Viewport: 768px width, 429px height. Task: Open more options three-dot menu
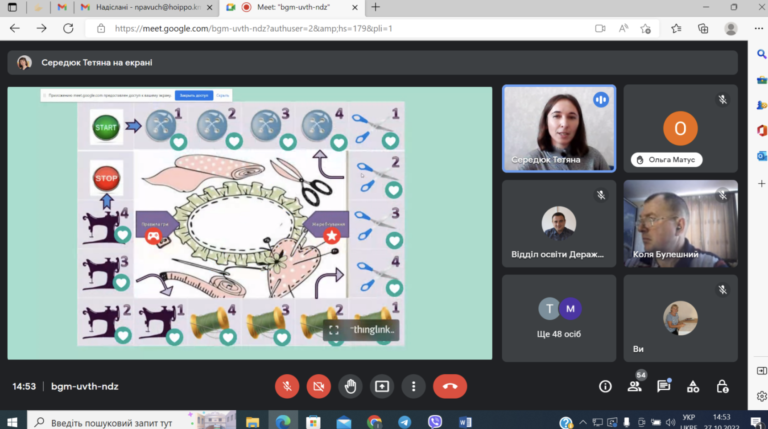tap(413, 386)
